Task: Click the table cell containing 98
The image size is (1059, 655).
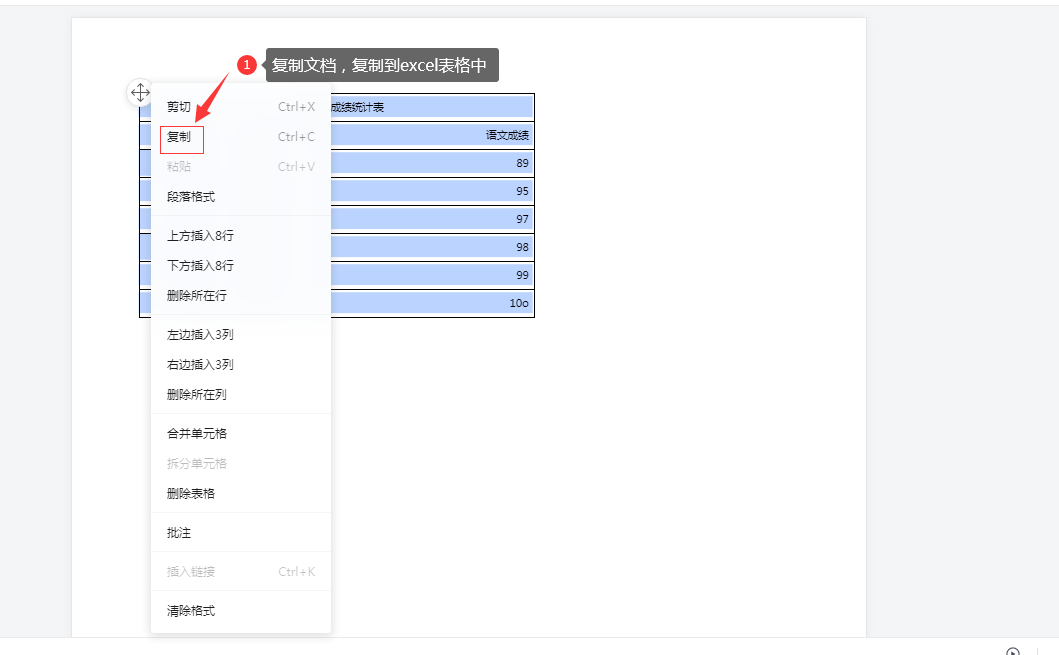Action: (432, 247)
